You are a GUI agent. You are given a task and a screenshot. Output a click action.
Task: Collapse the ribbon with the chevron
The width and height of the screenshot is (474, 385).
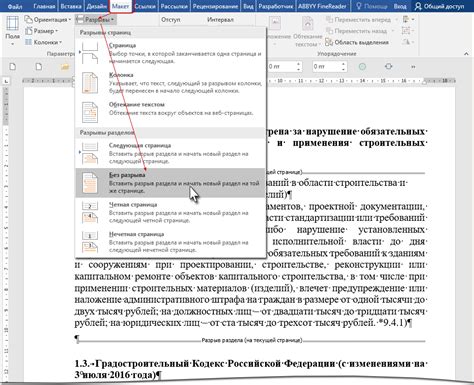[466, 54]
